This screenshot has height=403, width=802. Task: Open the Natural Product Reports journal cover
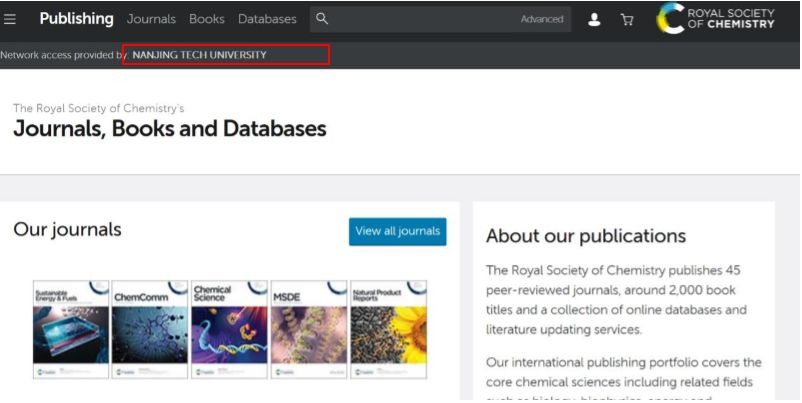coord(388,329)
